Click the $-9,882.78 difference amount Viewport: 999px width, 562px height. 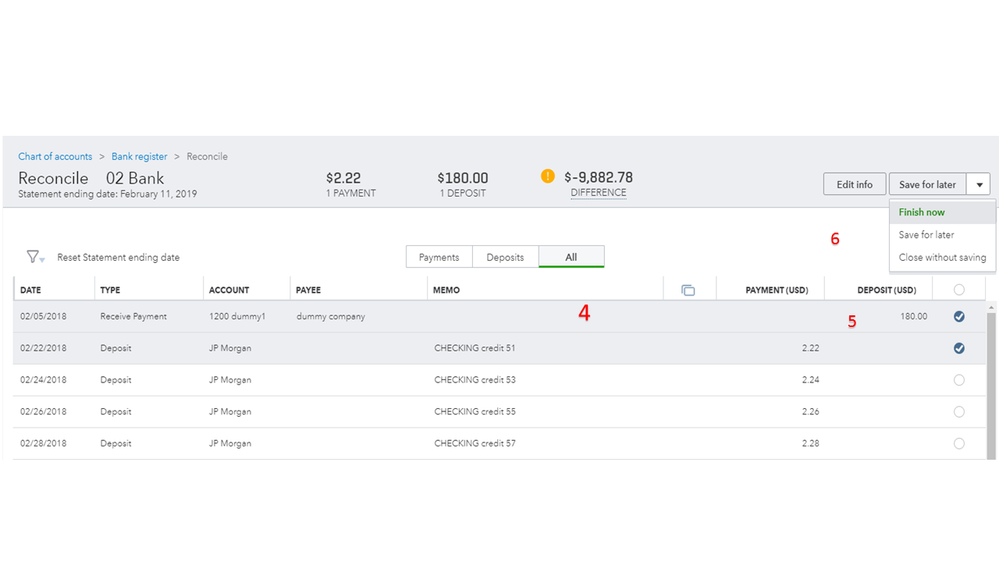point(598,177)
